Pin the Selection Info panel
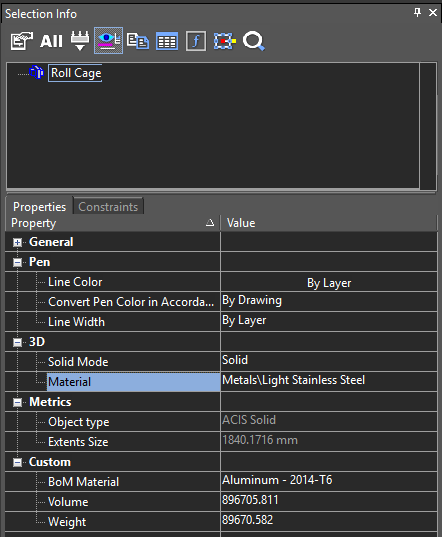 [417, 13]
